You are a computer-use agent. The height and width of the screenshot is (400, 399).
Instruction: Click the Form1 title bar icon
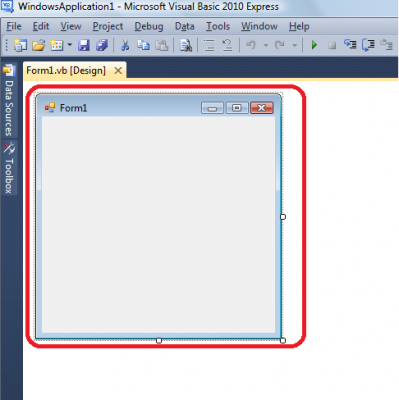click(50, 107)
